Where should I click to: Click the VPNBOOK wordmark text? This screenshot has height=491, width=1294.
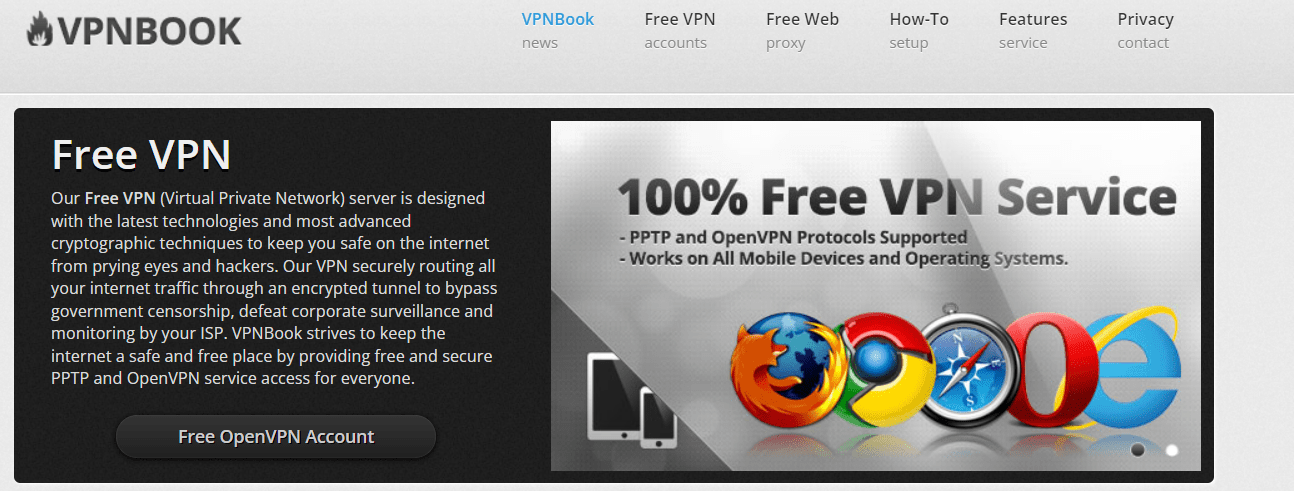coord(150,31)
